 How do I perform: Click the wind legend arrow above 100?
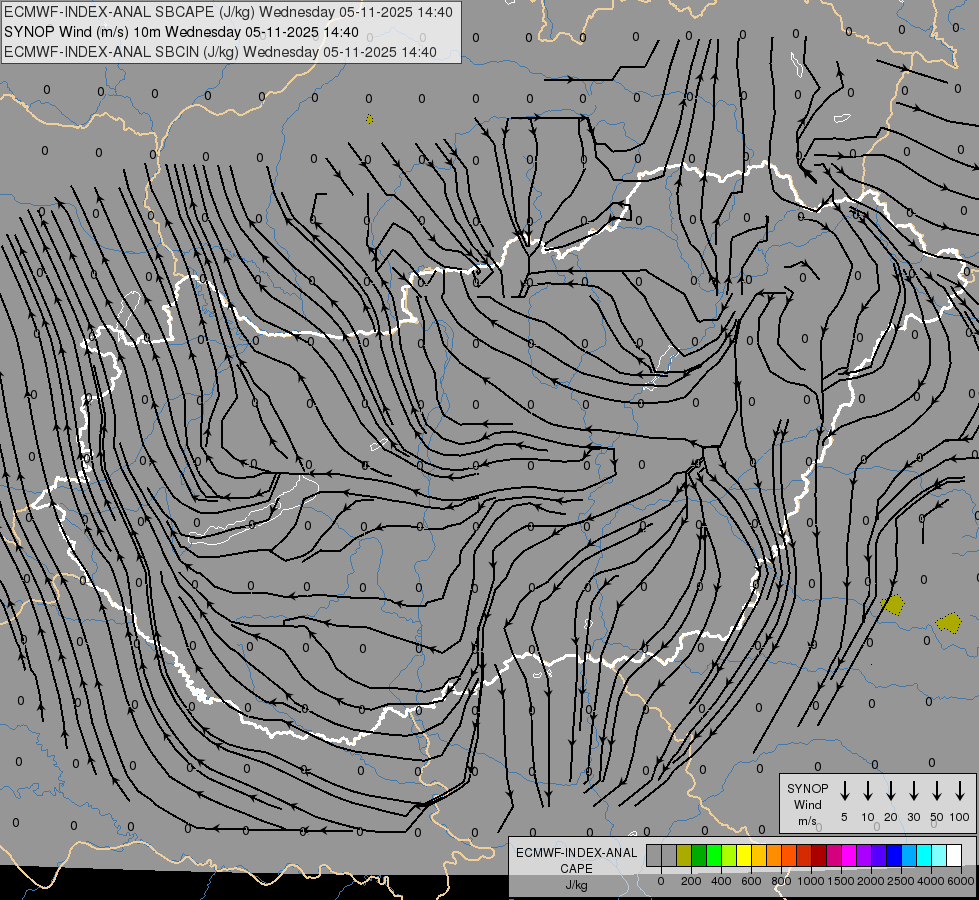(960, 791)
